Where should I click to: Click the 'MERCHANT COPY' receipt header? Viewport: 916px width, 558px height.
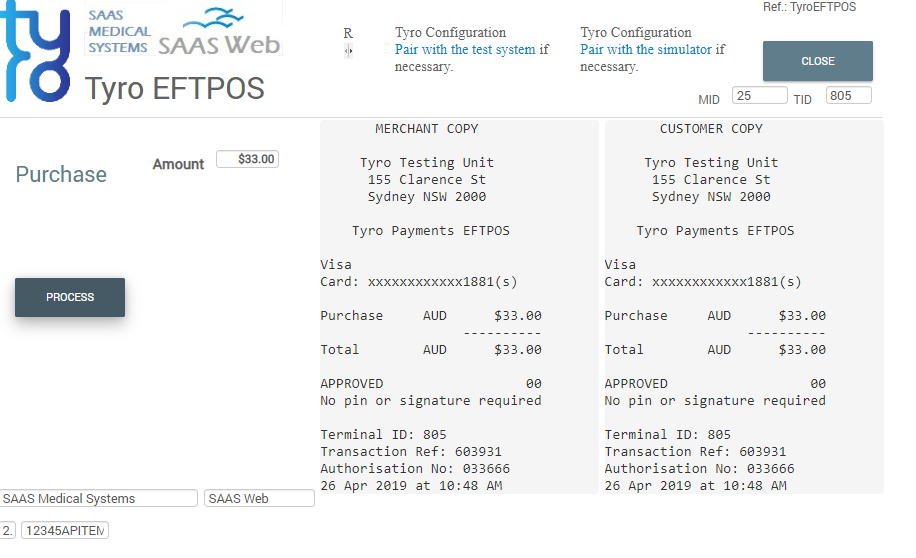[x=426, y=129]
